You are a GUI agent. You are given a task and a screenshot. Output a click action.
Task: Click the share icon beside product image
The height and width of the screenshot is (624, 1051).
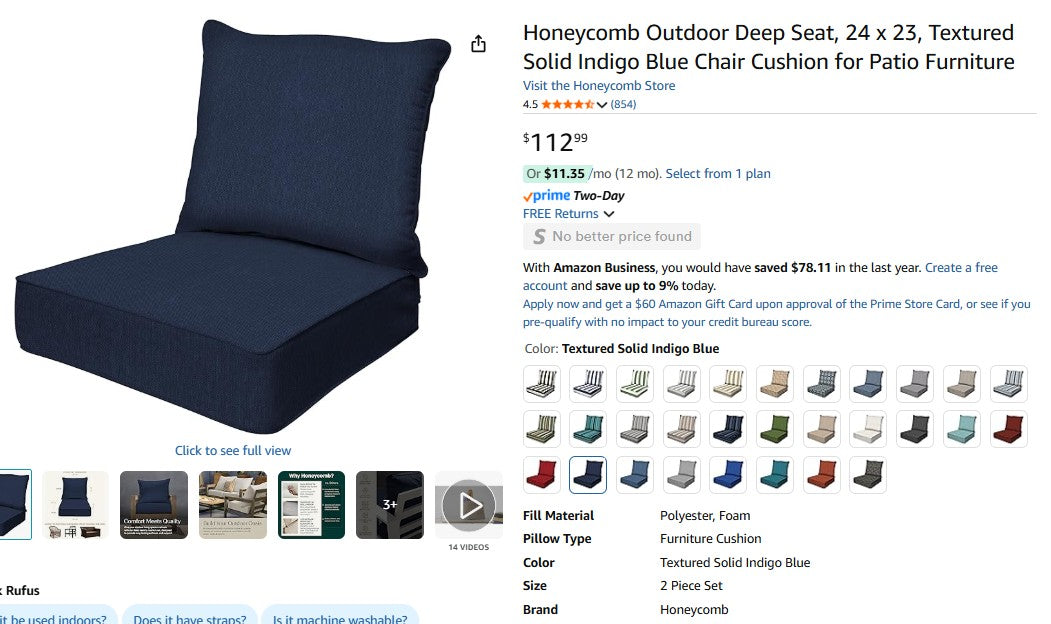click(x=478, y=44)
